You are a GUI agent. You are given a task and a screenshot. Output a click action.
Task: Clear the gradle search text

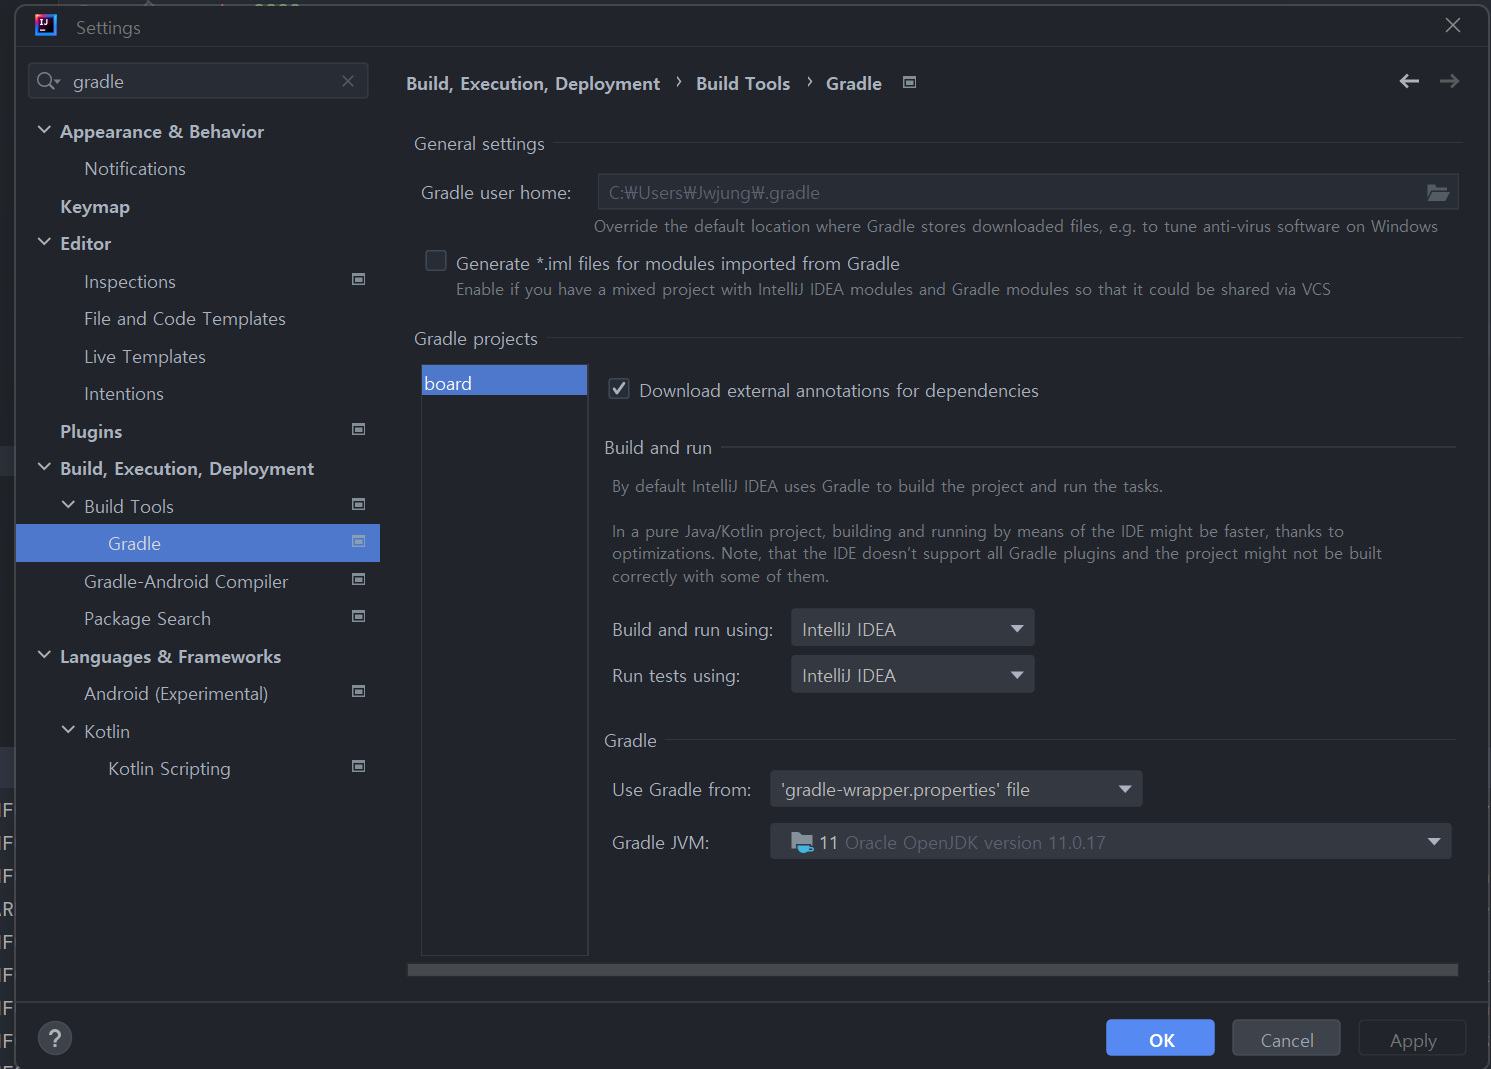(348, 81)
